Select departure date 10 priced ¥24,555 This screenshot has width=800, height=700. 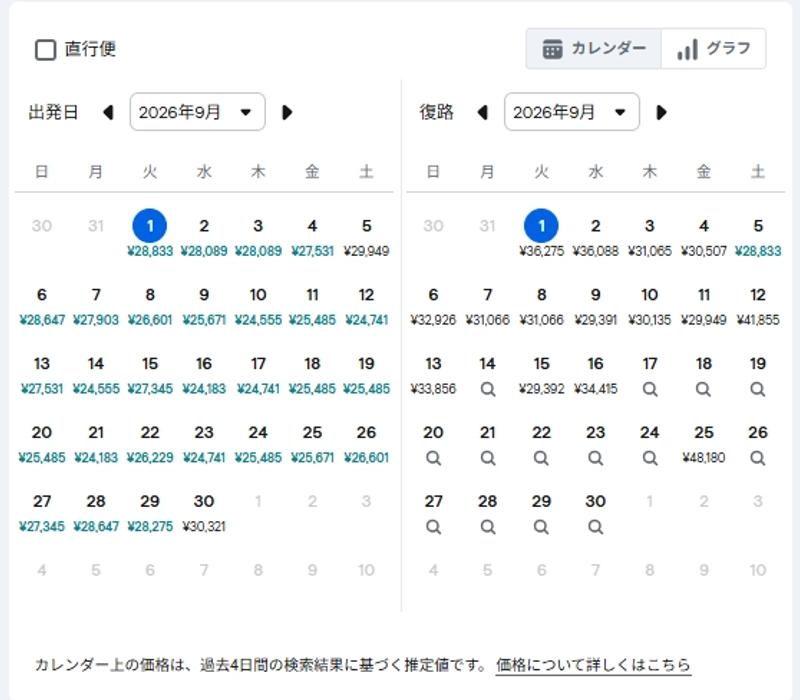(x=258, y=305)
